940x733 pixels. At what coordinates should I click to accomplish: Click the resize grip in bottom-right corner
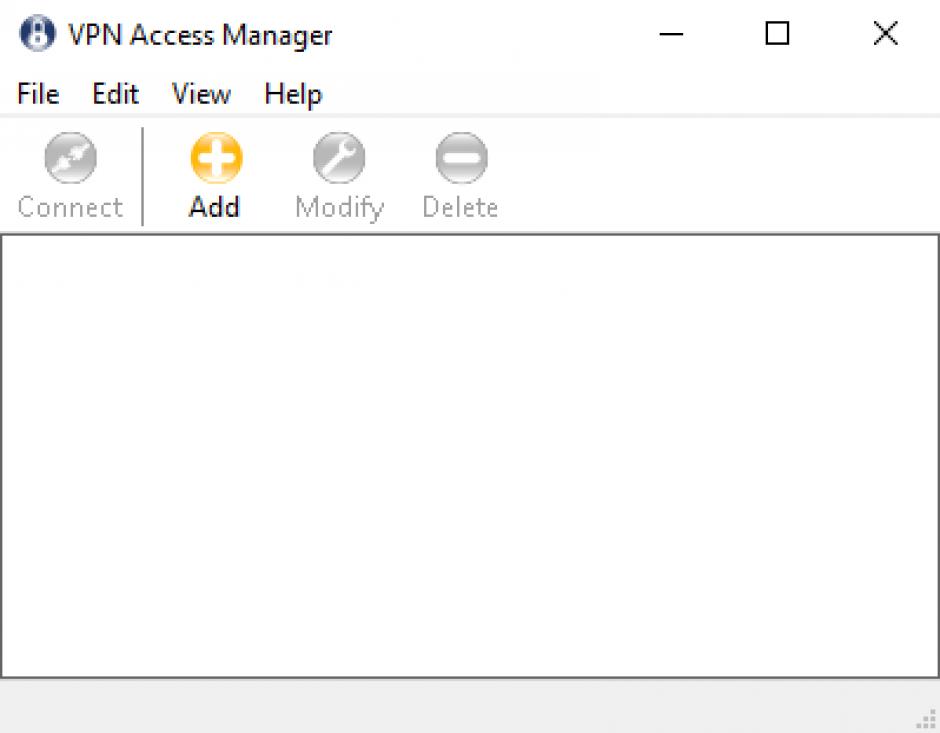pyautogui.click(x=926, y=720)
